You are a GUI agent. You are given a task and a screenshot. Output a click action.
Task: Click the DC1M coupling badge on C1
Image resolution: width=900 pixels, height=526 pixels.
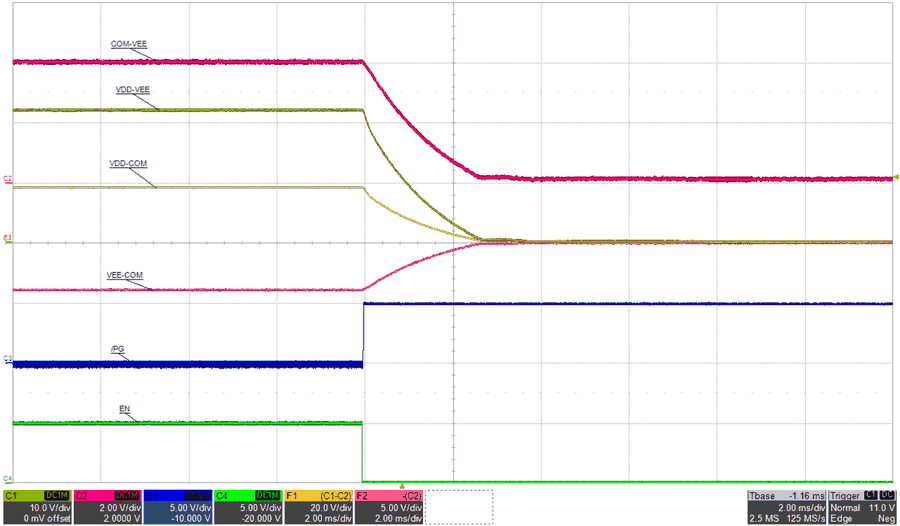tap(57, 496)
